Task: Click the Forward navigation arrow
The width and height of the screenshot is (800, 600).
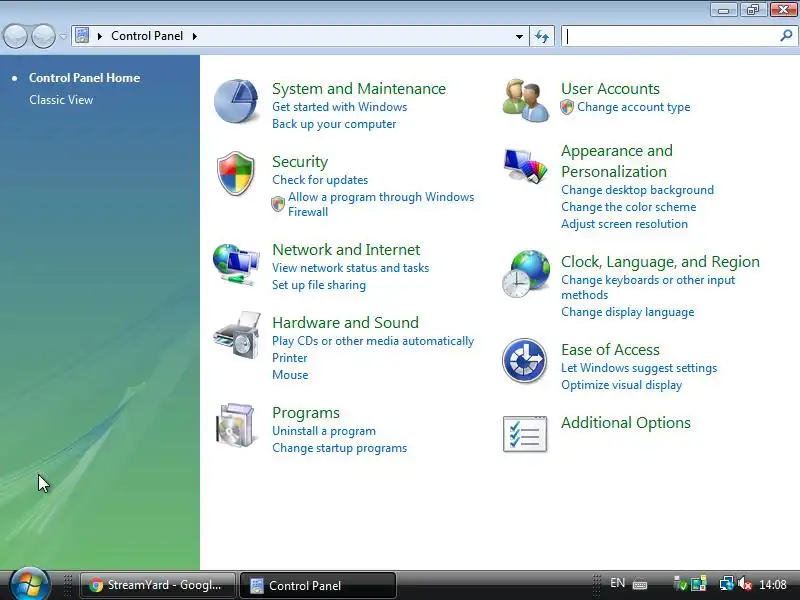Action: tap(43, 36)
